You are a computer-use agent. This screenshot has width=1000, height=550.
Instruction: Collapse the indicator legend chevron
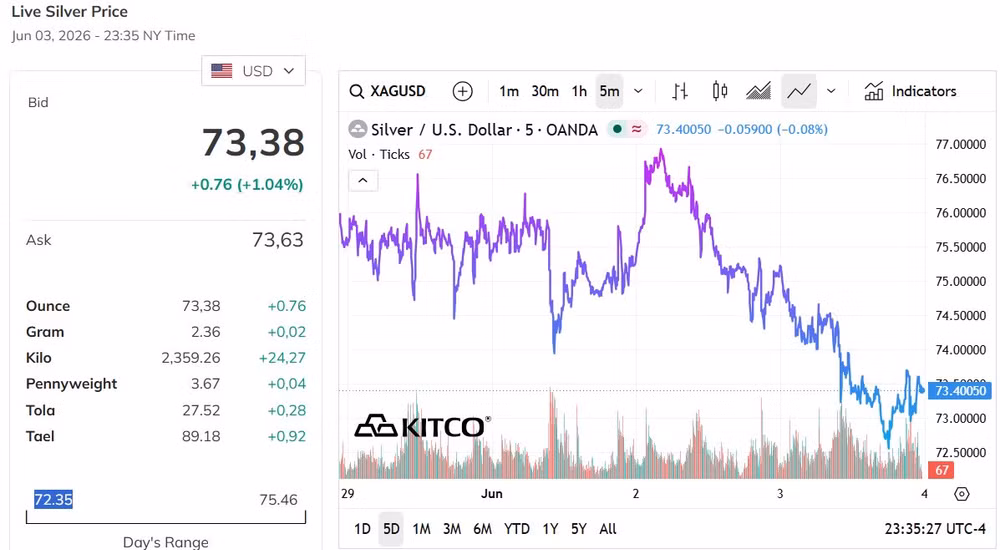tap(363, 181)
